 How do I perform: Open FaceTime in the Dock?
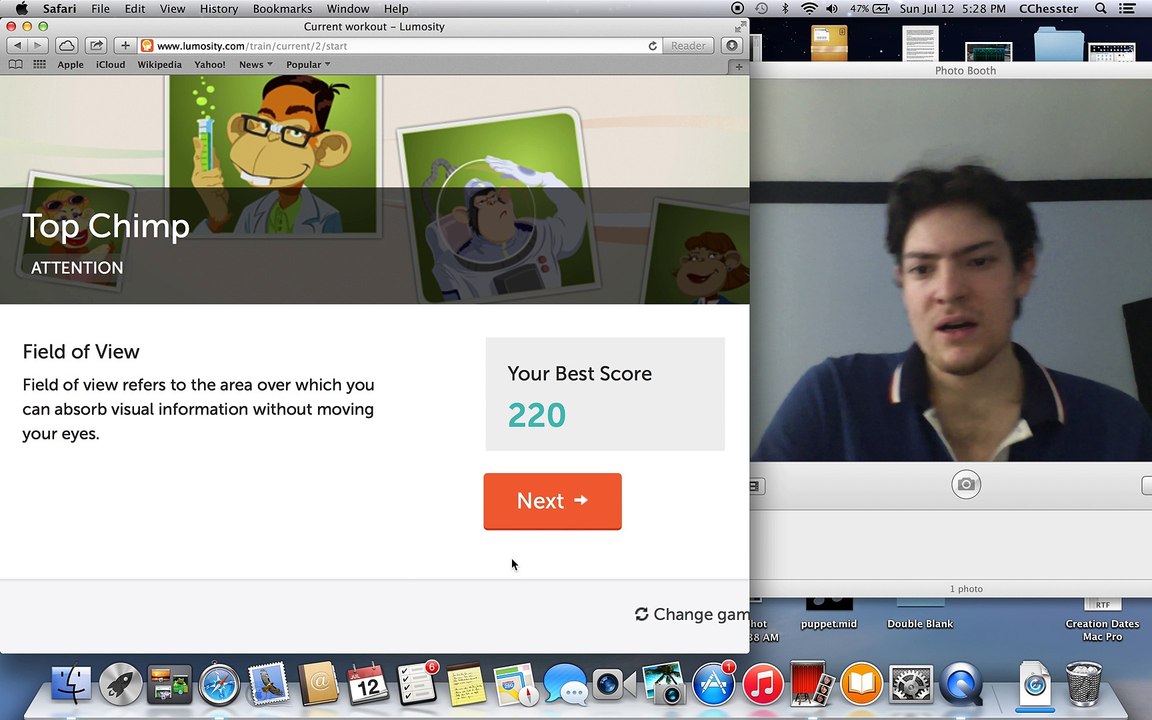[x=613, y=684]
